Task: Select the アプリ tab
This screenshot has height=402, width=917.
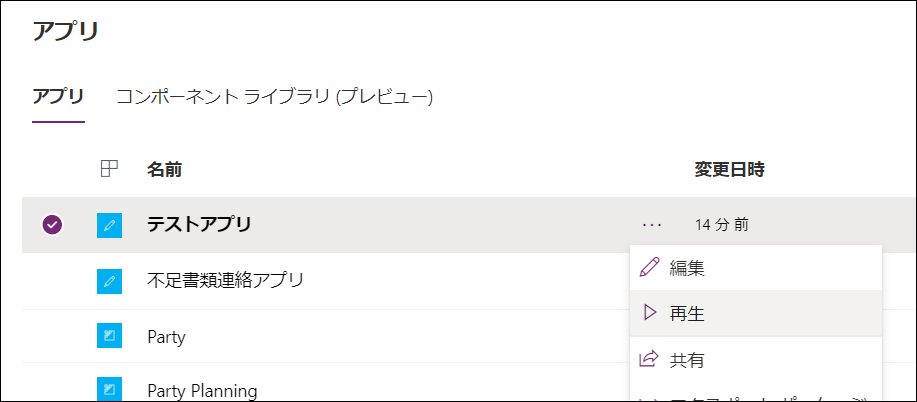Action: (58, 97)
